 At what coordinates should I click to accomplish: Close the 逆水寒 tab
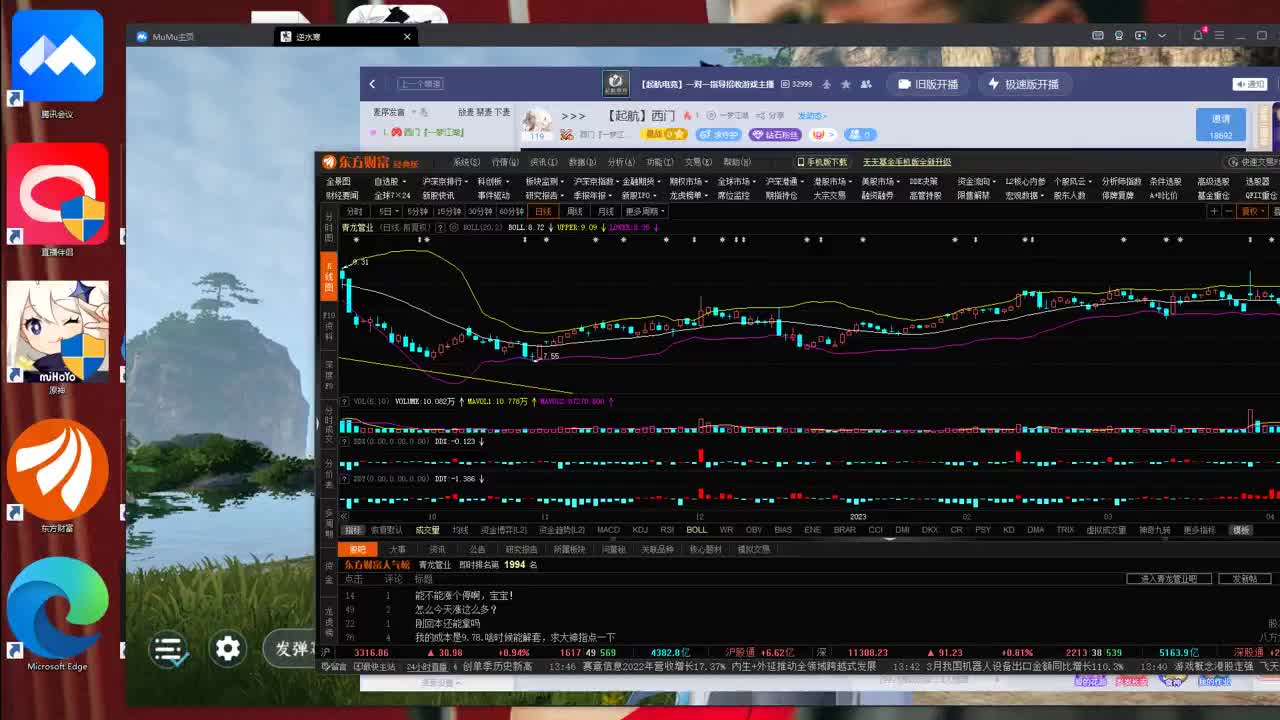pyautogui.click(x=407, y=37)
